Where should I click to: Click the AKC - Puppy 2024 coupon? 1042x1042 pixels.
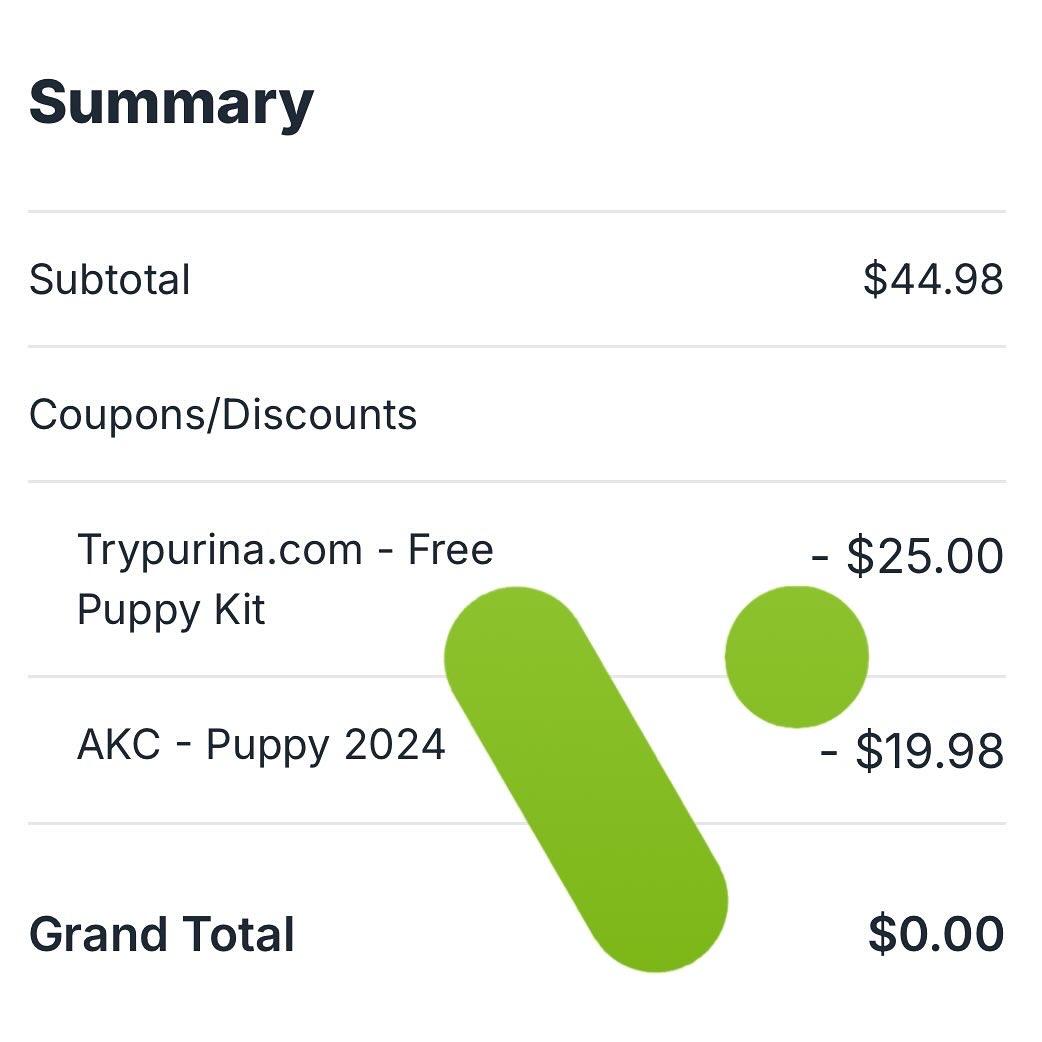[x=260, y=745]
